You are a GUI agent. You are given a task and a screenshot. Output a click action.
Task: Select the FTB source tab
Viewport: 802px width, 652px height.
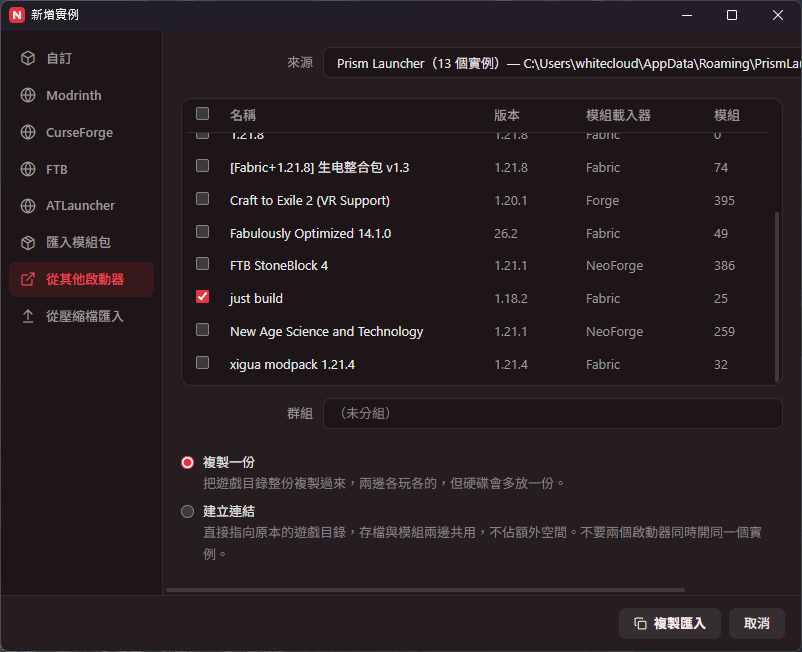click(x=81, y=169)
